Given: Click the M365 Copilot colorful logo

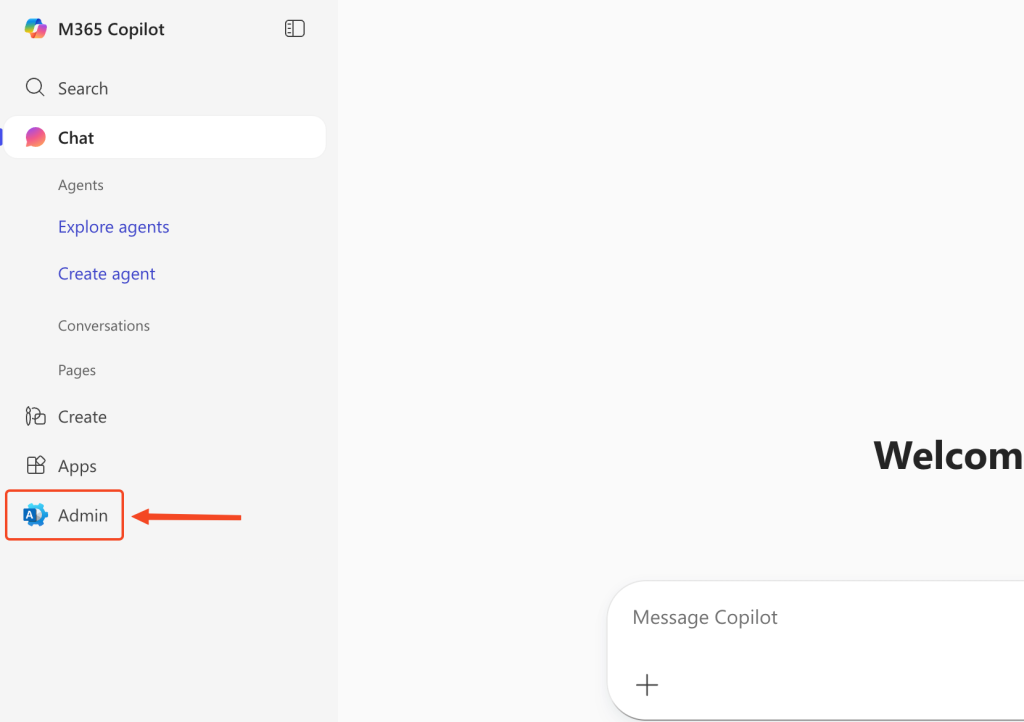Looking at the screenshot, I should [x=36, y=29].
